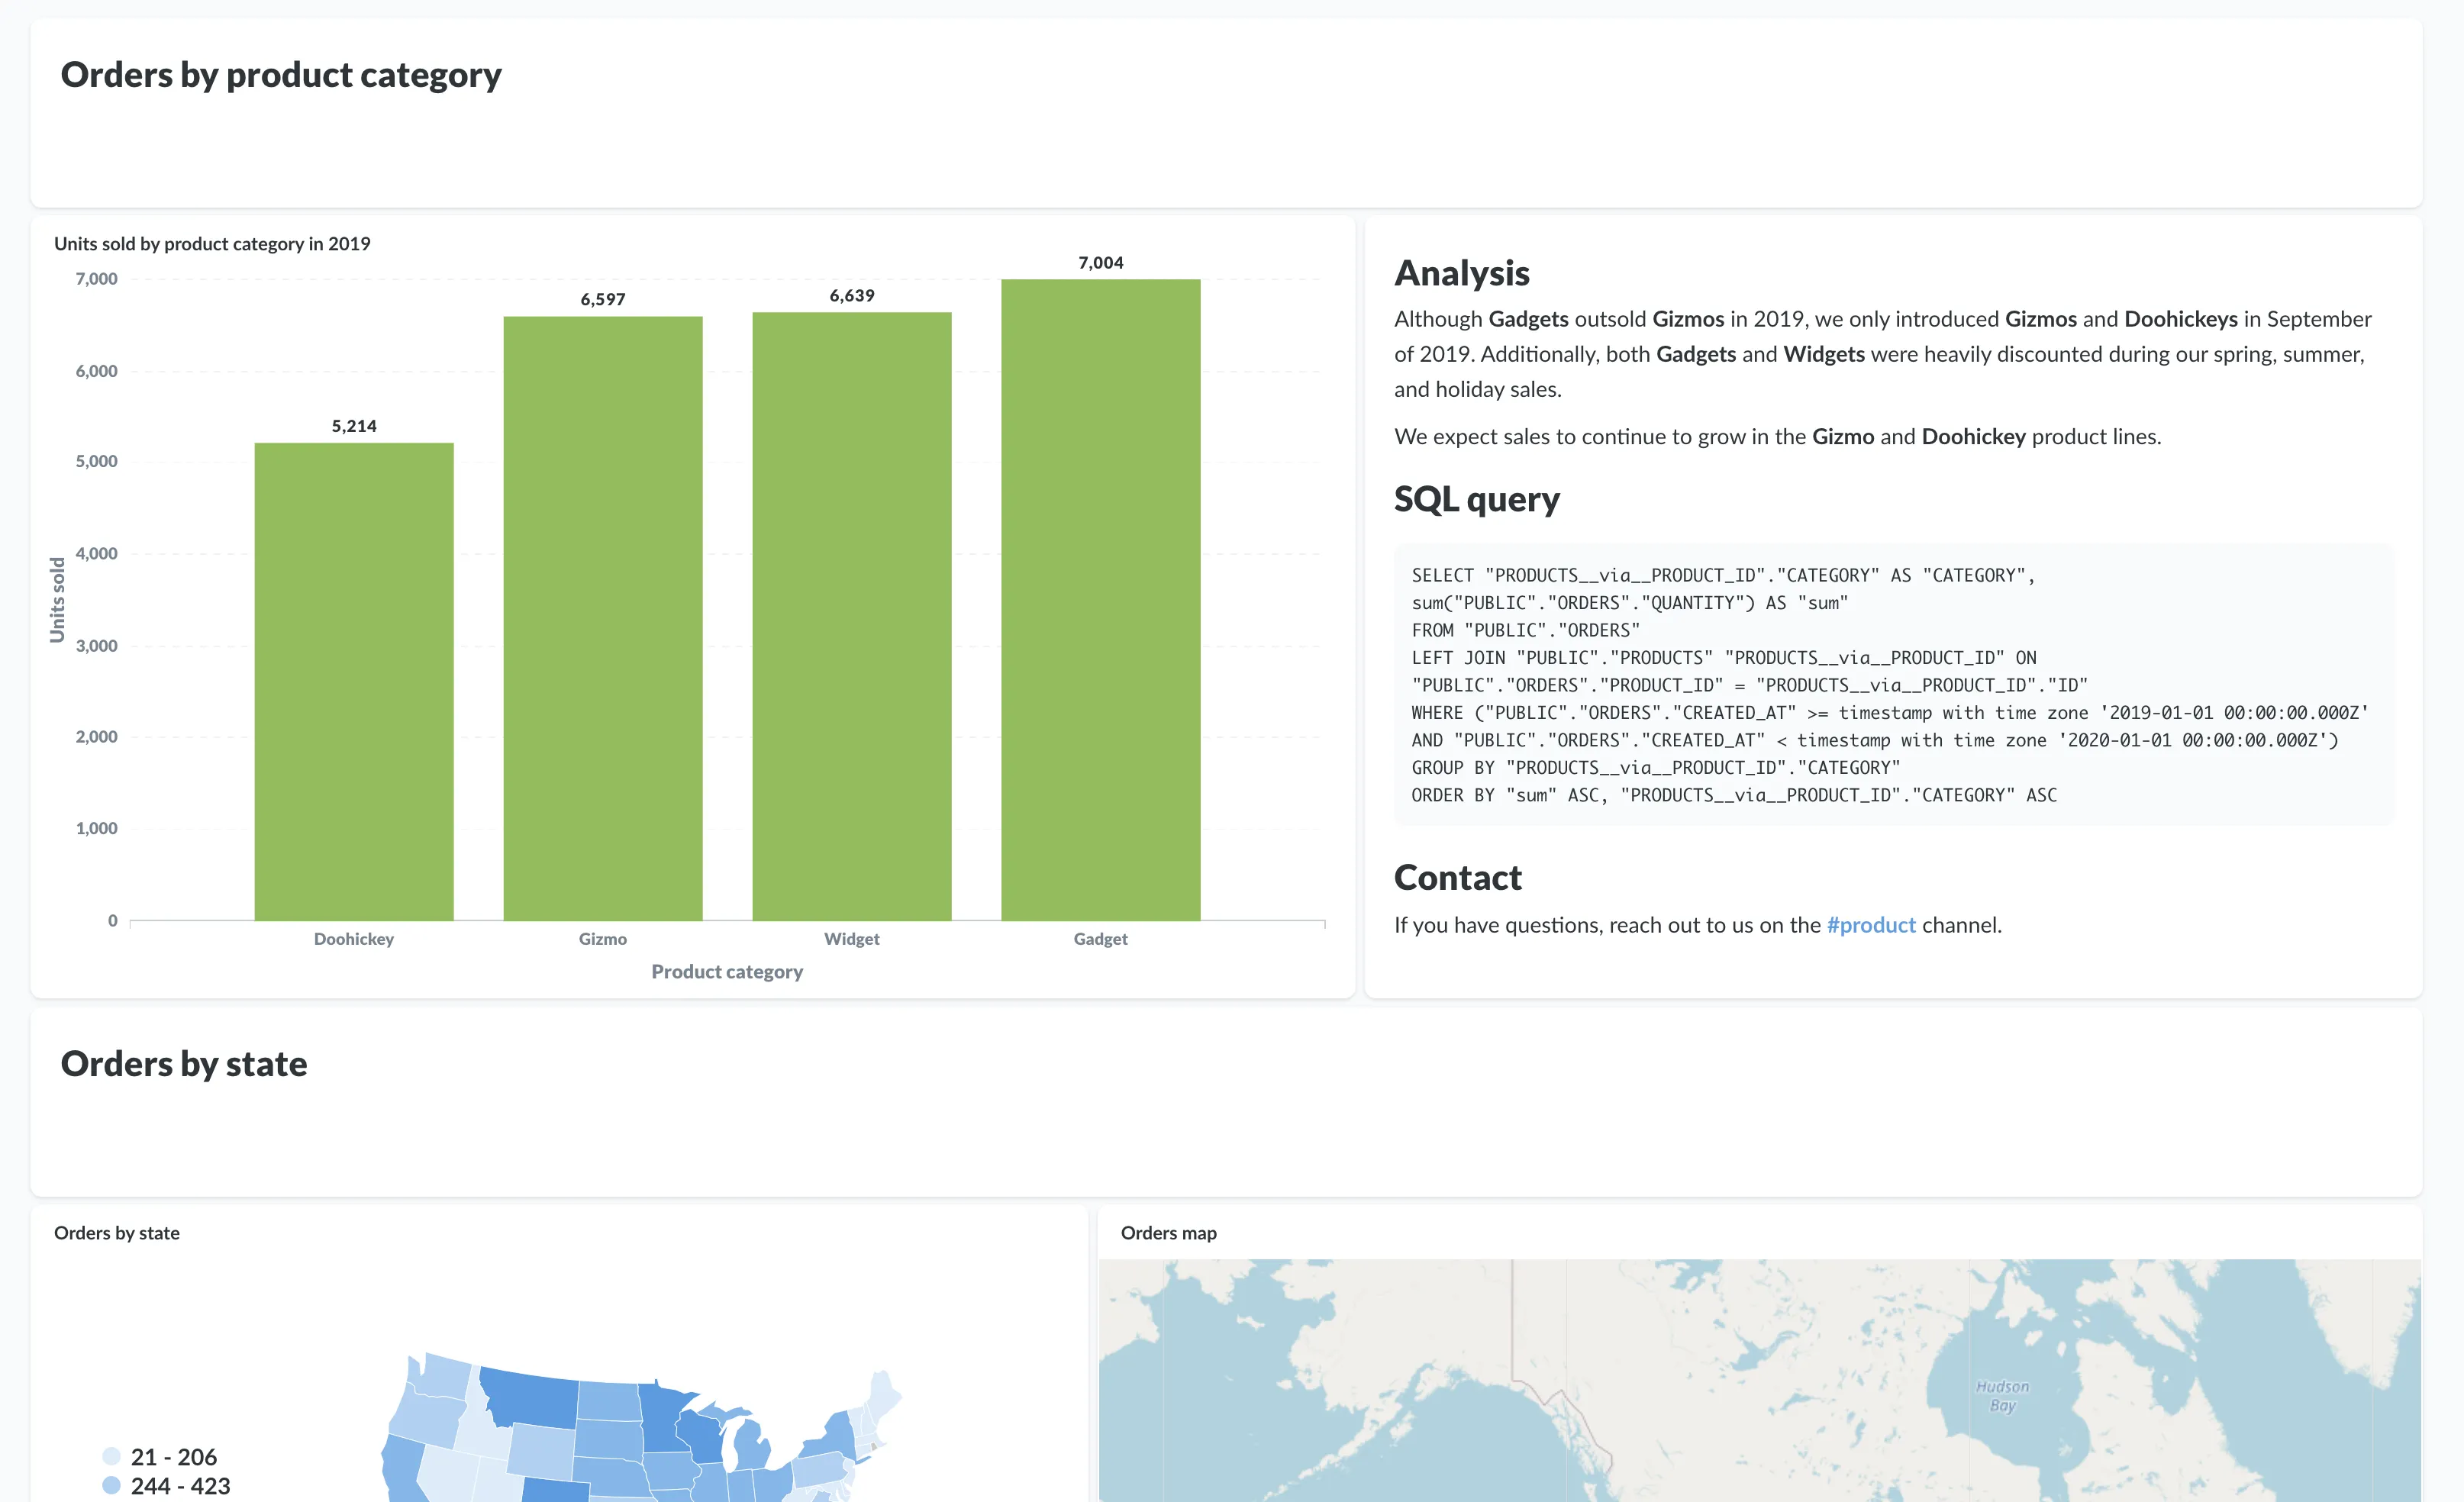This screenshot has height=1502, width=2464.
Task: Click the 7,000 y-axis tick label
Action: coord(97,279)
